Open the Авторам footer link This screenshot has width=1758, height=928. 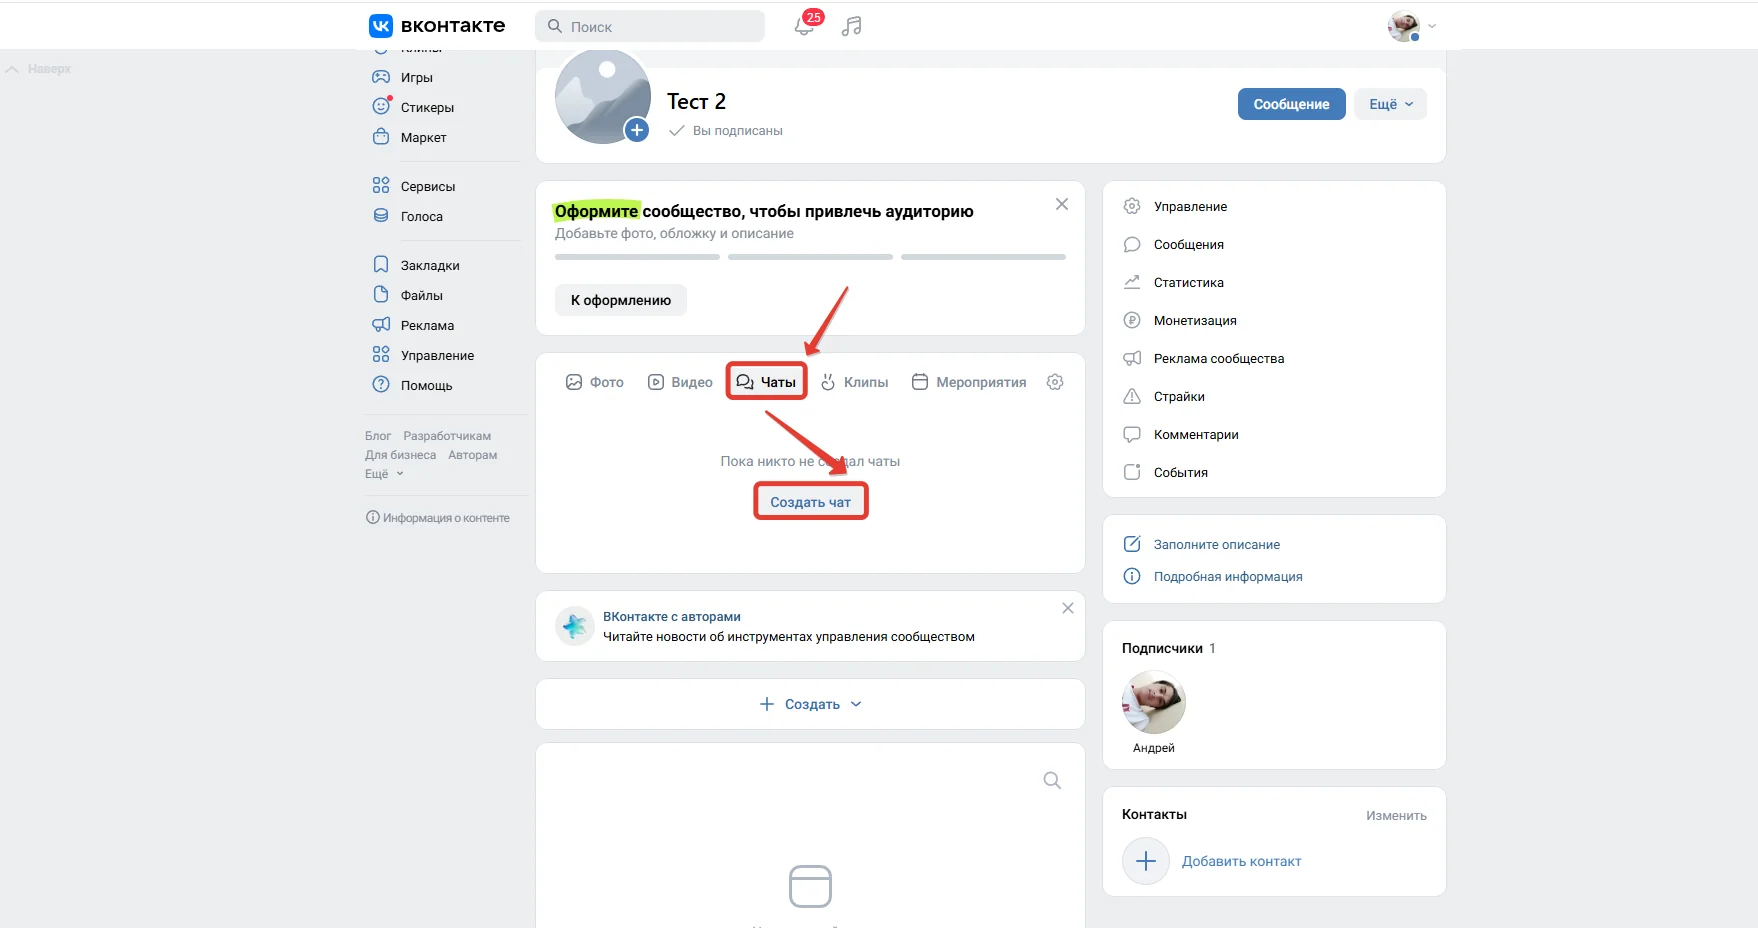click(473, 455)
